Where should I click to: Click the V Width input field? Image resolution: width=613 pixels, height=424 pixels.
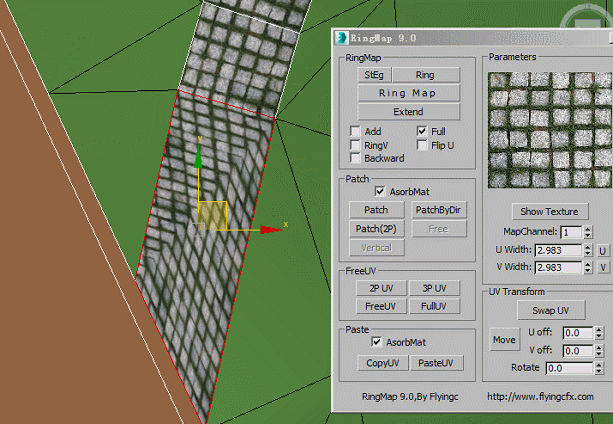[558, 267]
